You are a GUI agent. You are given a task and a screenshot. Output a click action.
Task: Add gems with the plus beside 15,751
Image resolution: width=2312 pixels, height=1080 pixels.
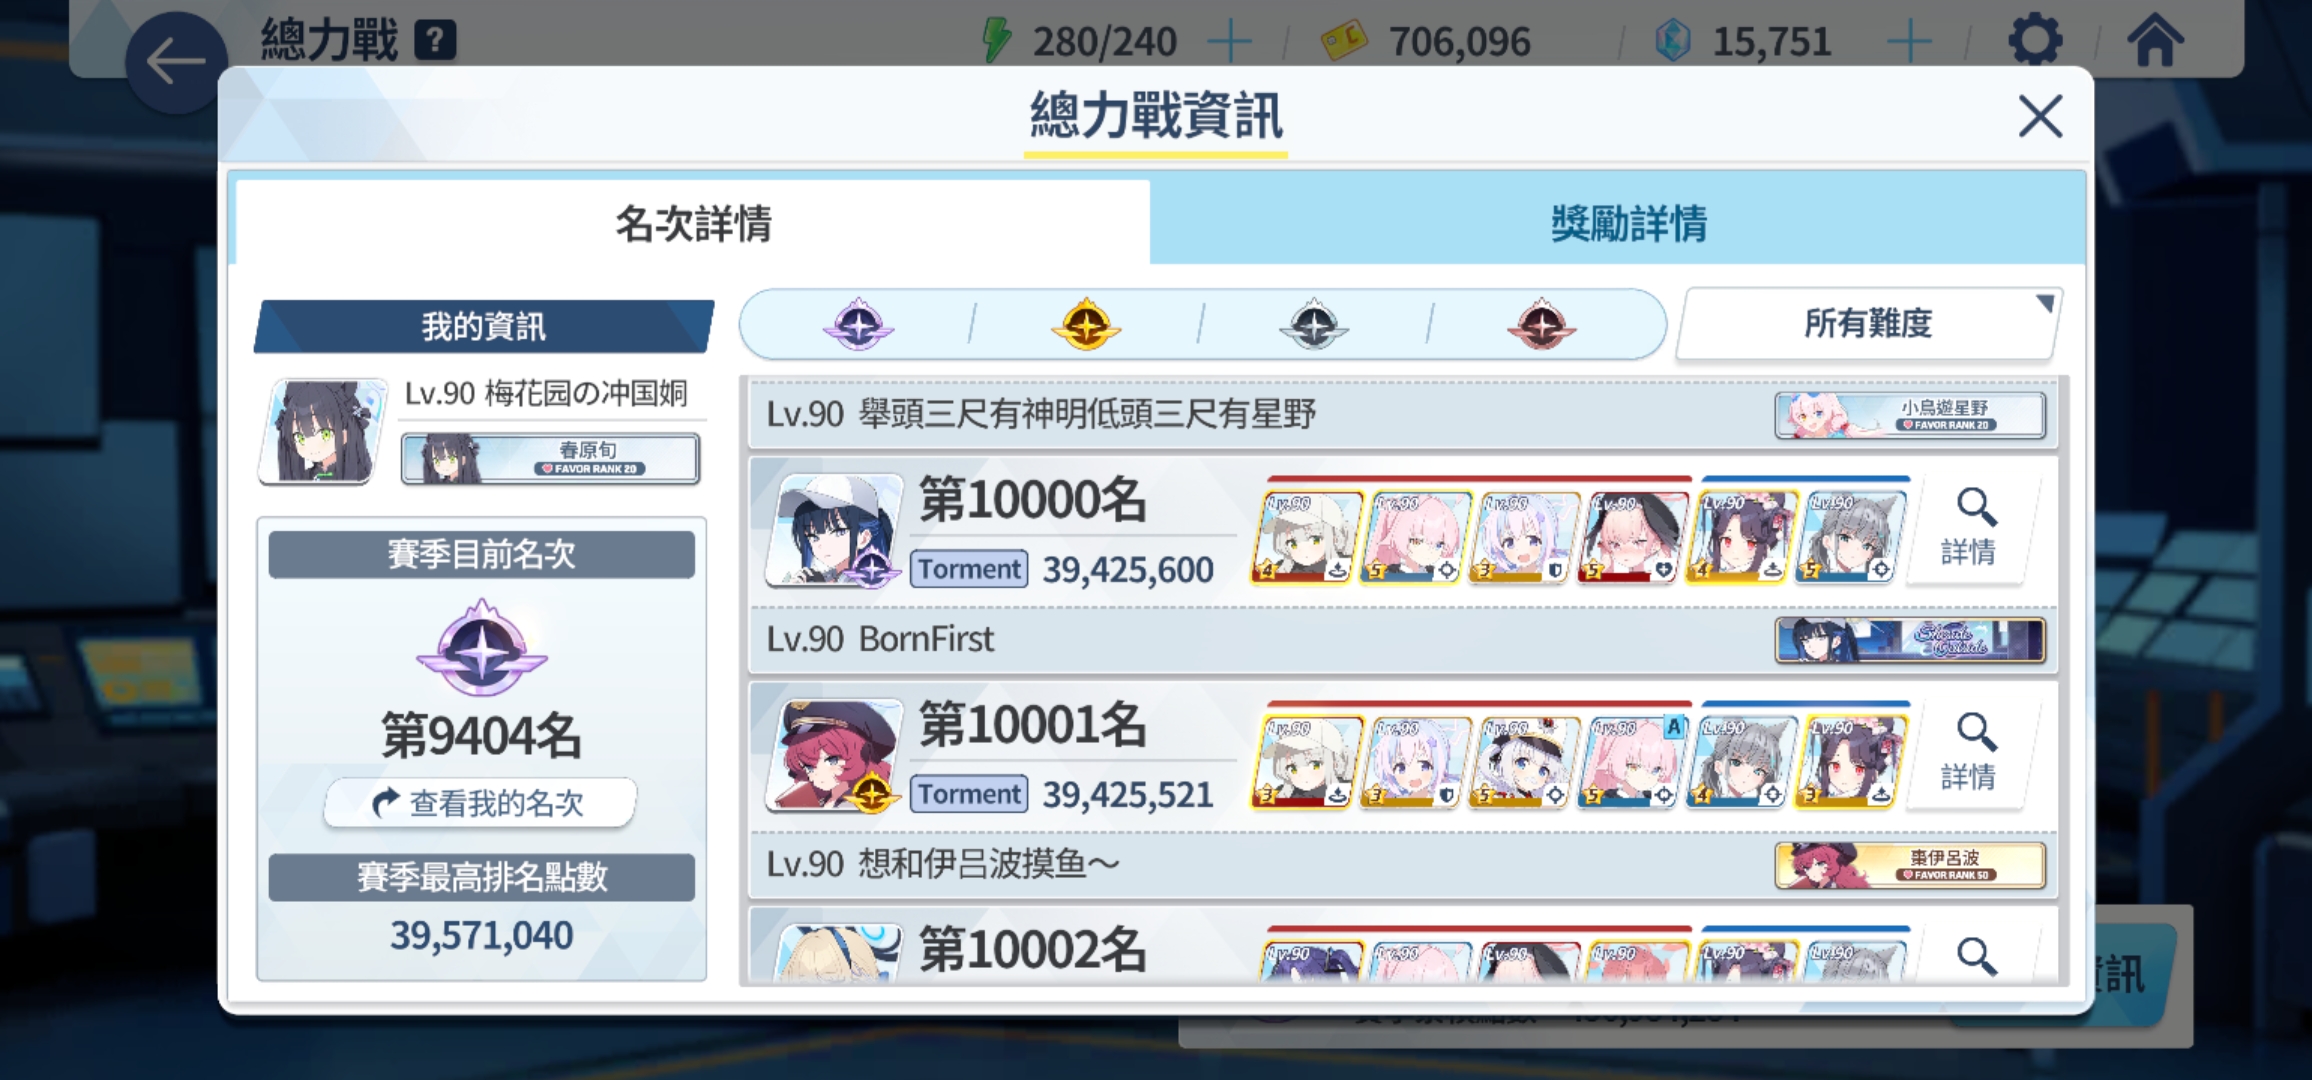(1909, 42)
